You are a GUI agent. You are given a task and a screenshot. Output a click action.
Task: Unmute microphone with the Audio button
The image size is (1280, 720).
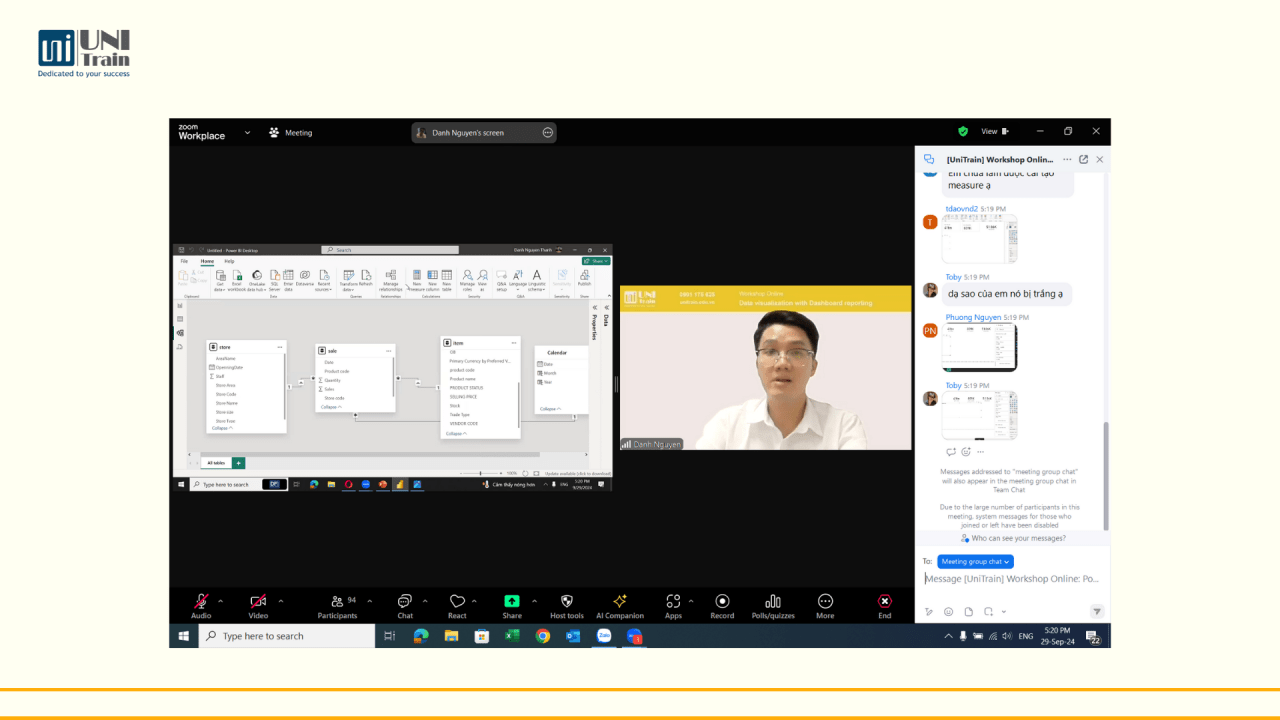tap(201, 605)
